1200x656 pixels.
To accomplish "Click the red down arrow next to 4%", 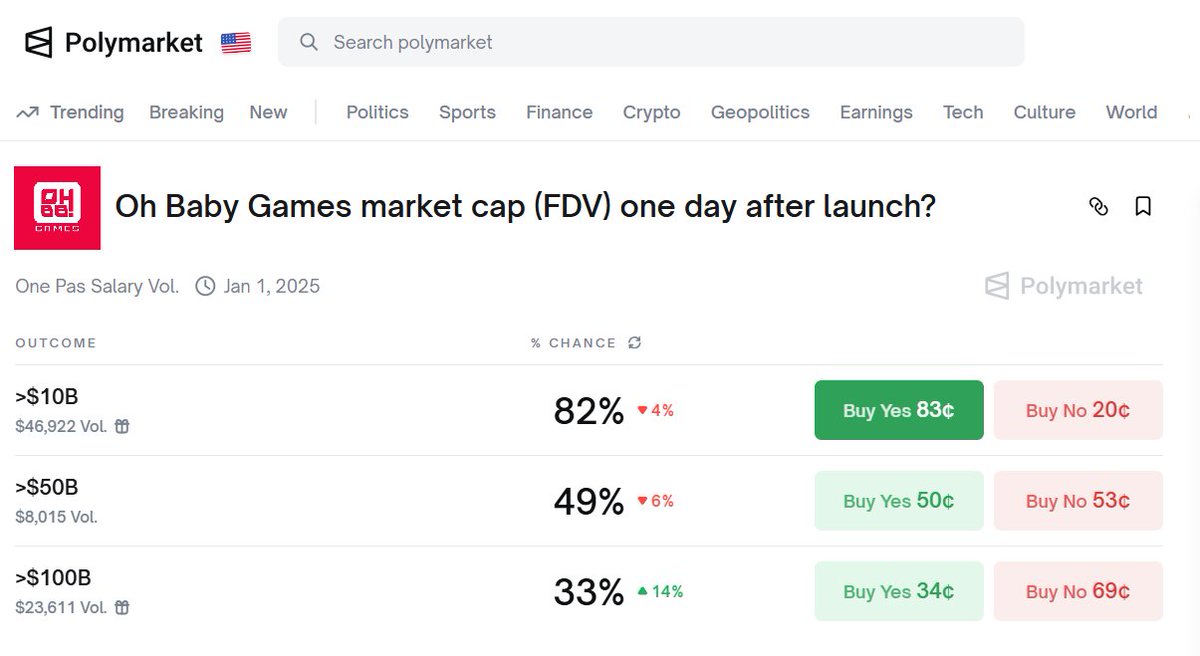I will coord(643,410).
